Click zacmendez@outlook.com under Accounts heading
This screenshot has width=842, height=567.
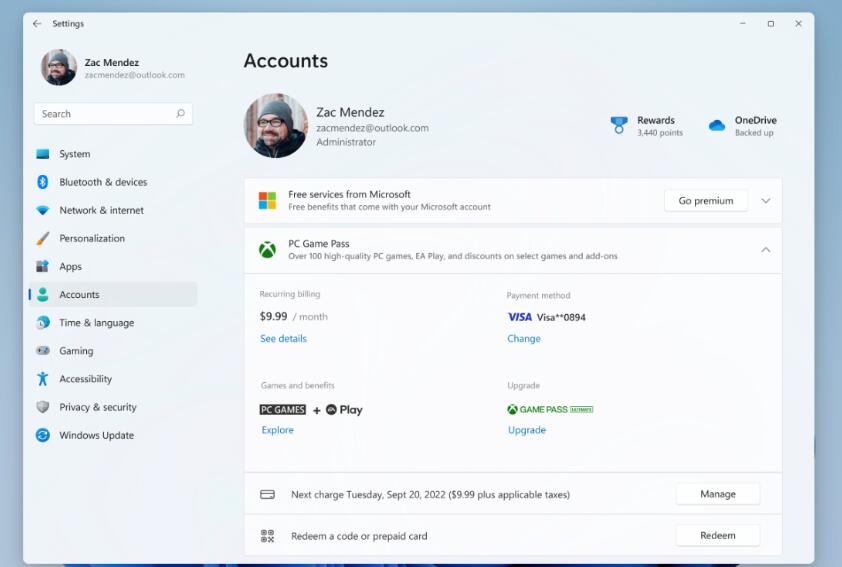[372, 128]
